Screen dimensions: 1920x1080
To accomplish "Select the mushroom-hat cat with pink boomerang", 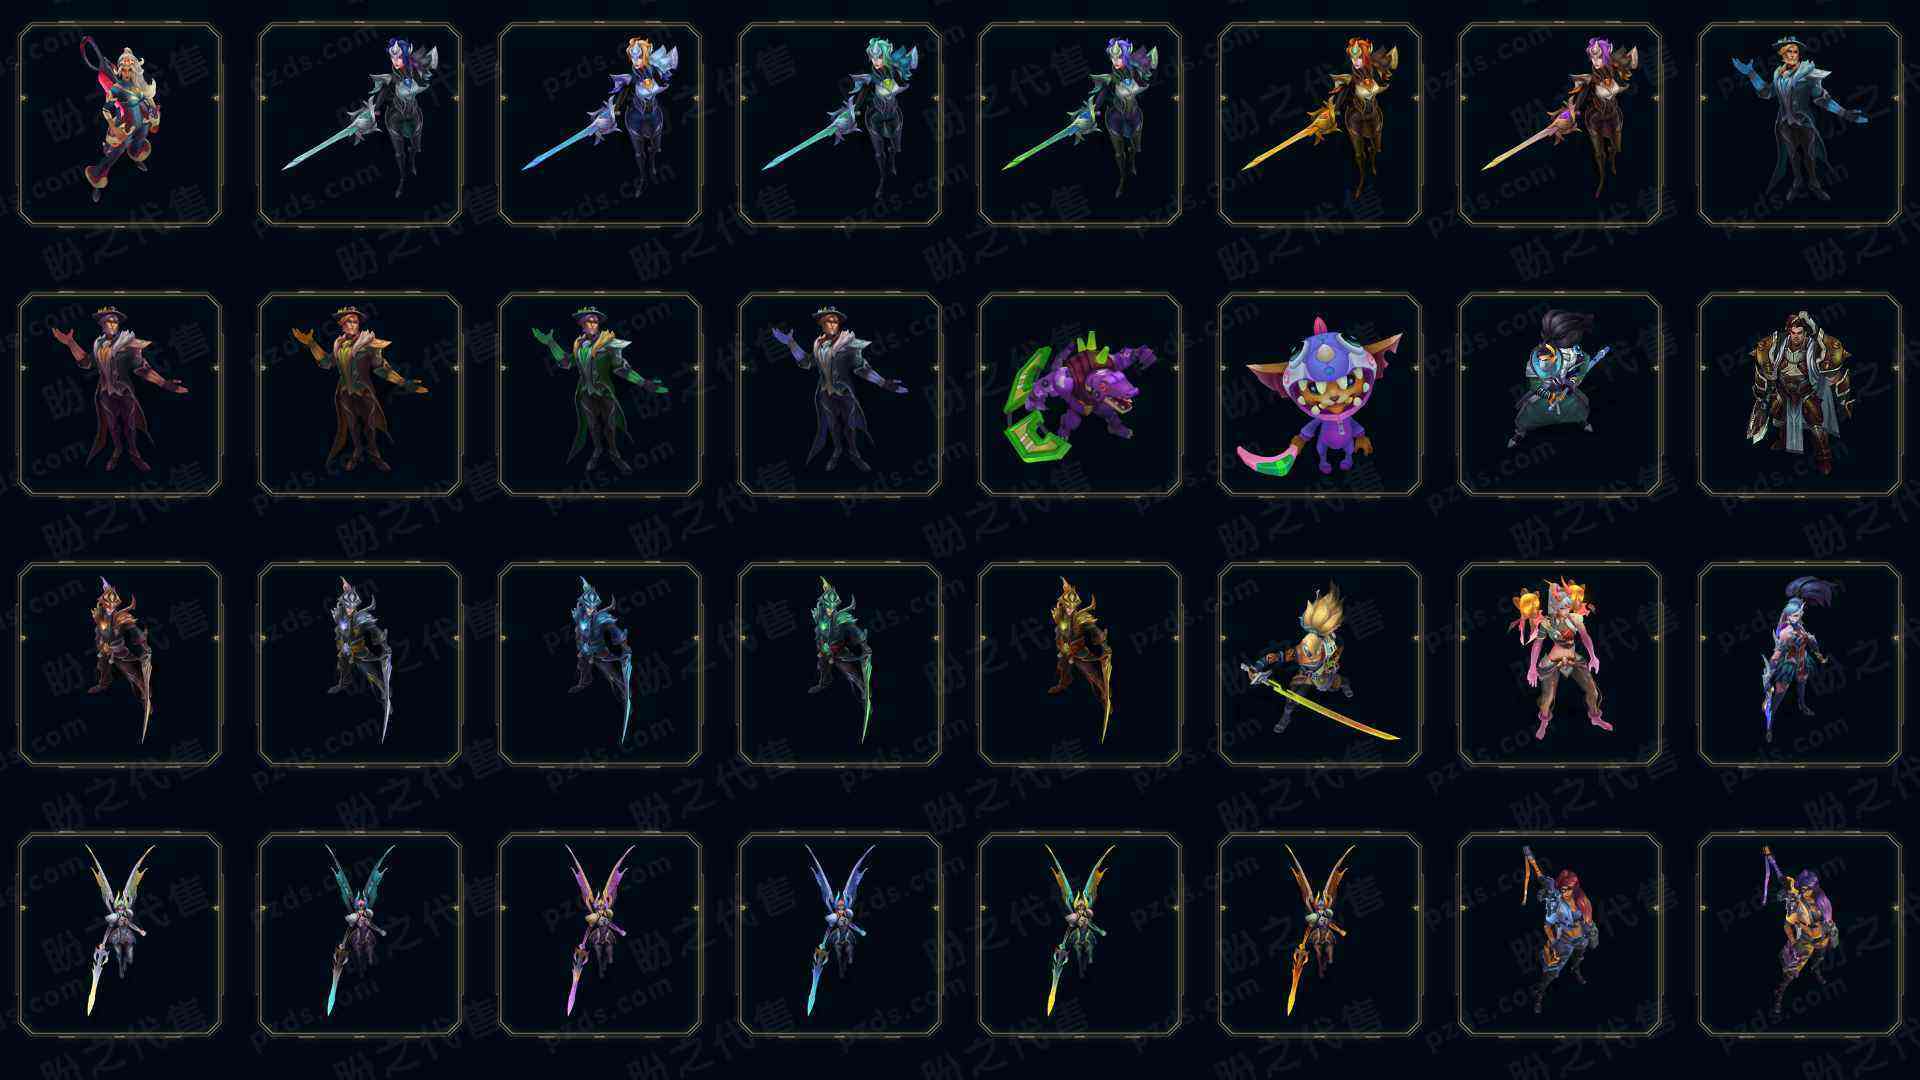I will [x=1320, y=394].
